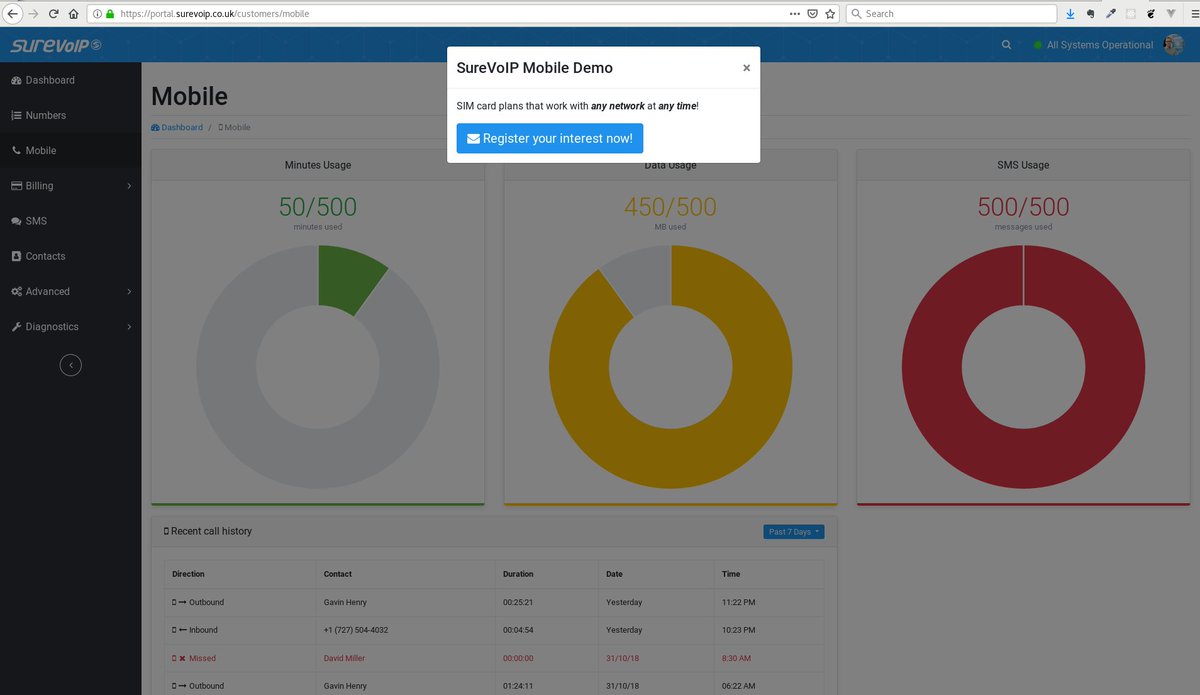Screen dimensions: 1200x695
Task: Open Contacts in the sidebar
Action: click(70, 256)
